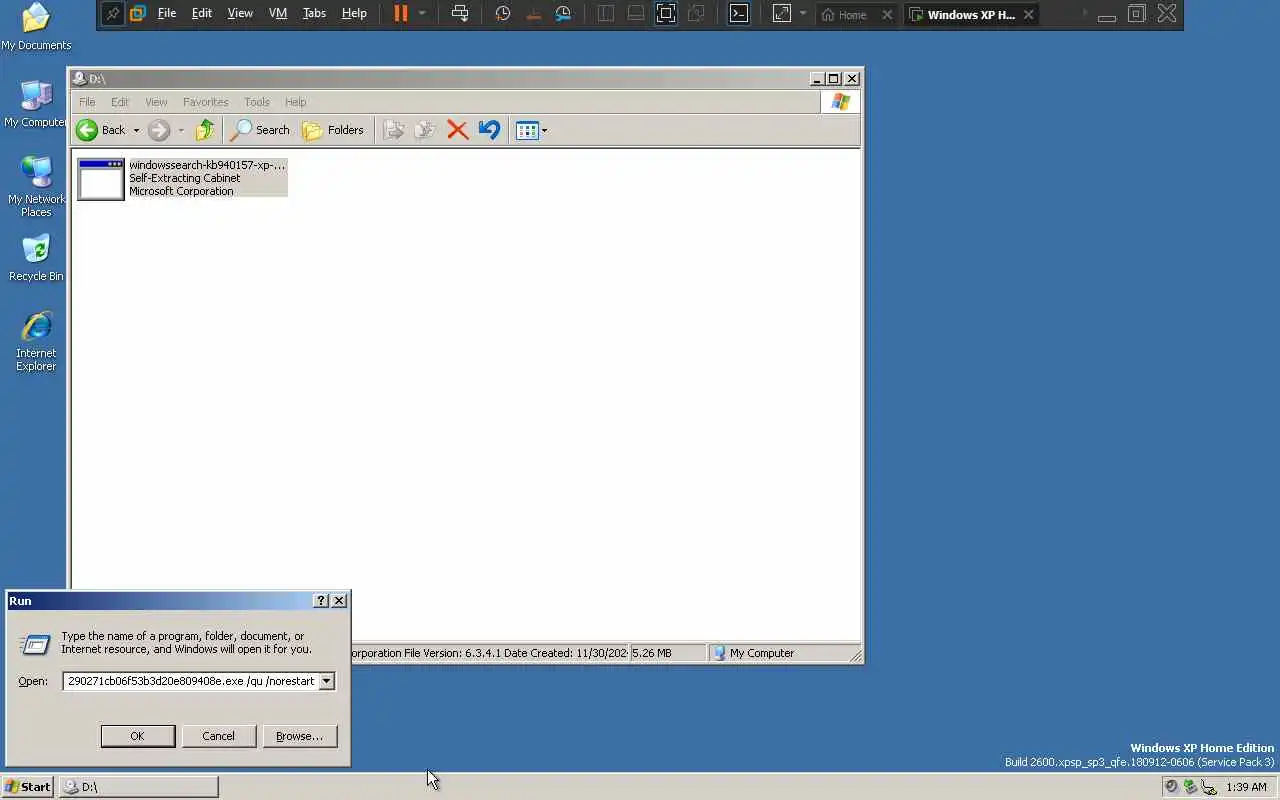This screenshot has width=1280, height=800.
Task: Click Cancel in the Run dialog
Action: point(218,736)
